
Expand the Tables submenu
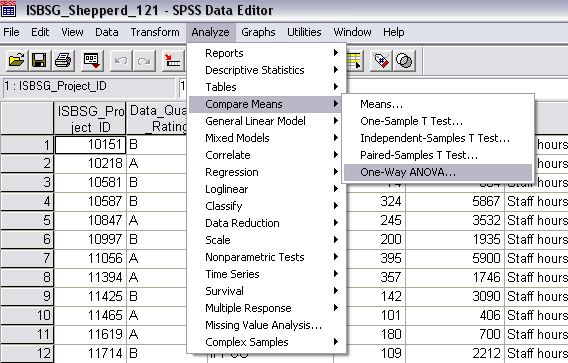coord(267,87)
